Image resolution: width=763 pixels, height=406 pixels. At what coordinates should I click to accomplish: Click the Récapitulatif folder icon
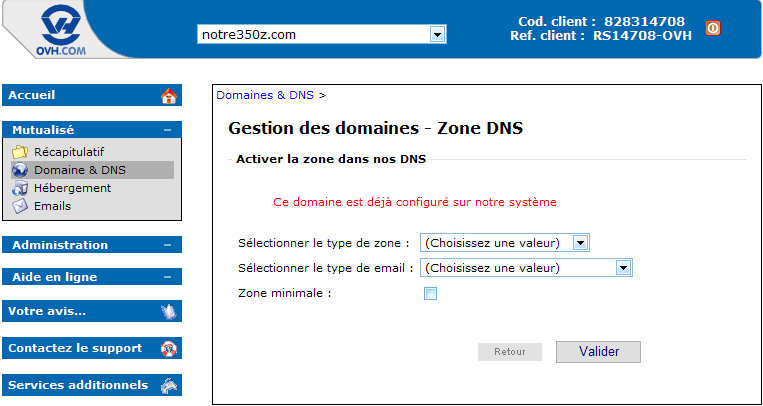[20, 152]
